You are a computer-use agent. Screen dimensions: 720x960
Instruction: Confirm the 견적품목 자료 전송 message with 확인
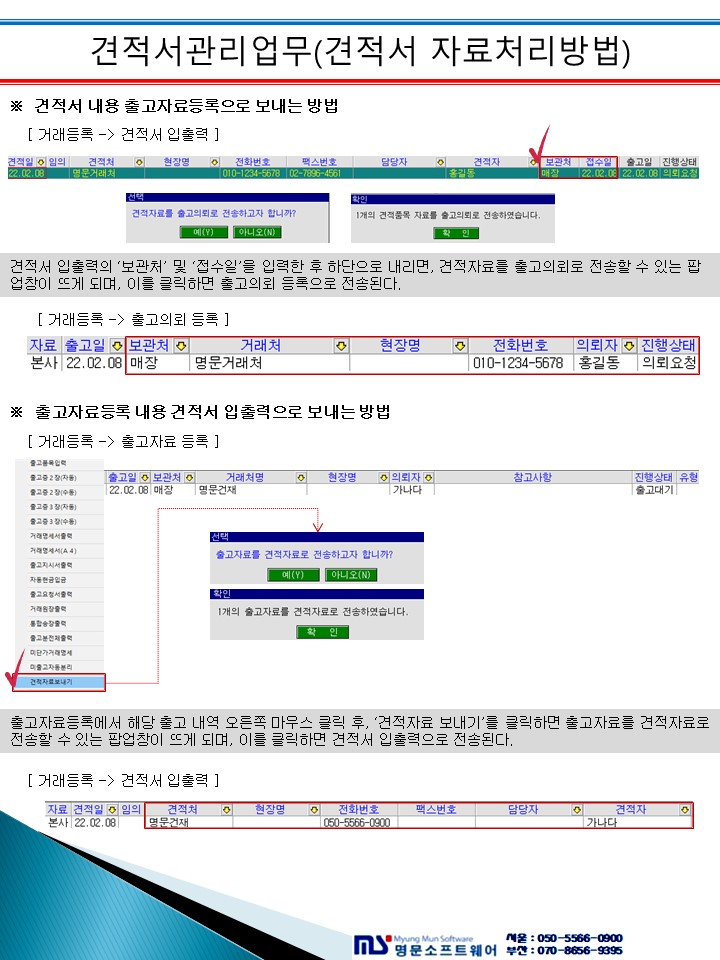pyautogui.click(x=456, y=233)
